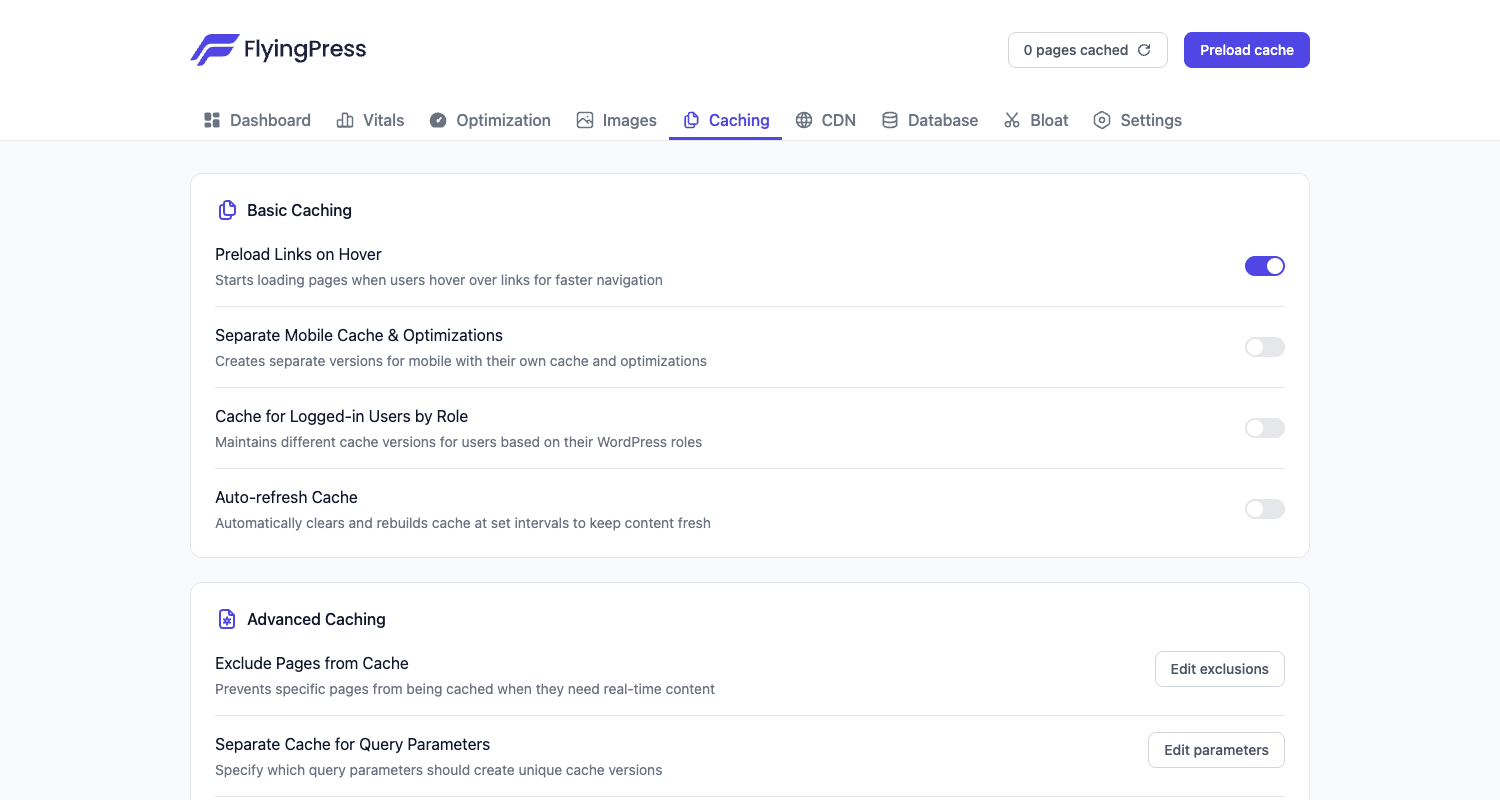Click the Dashboard grid icon

coord(212,120)
